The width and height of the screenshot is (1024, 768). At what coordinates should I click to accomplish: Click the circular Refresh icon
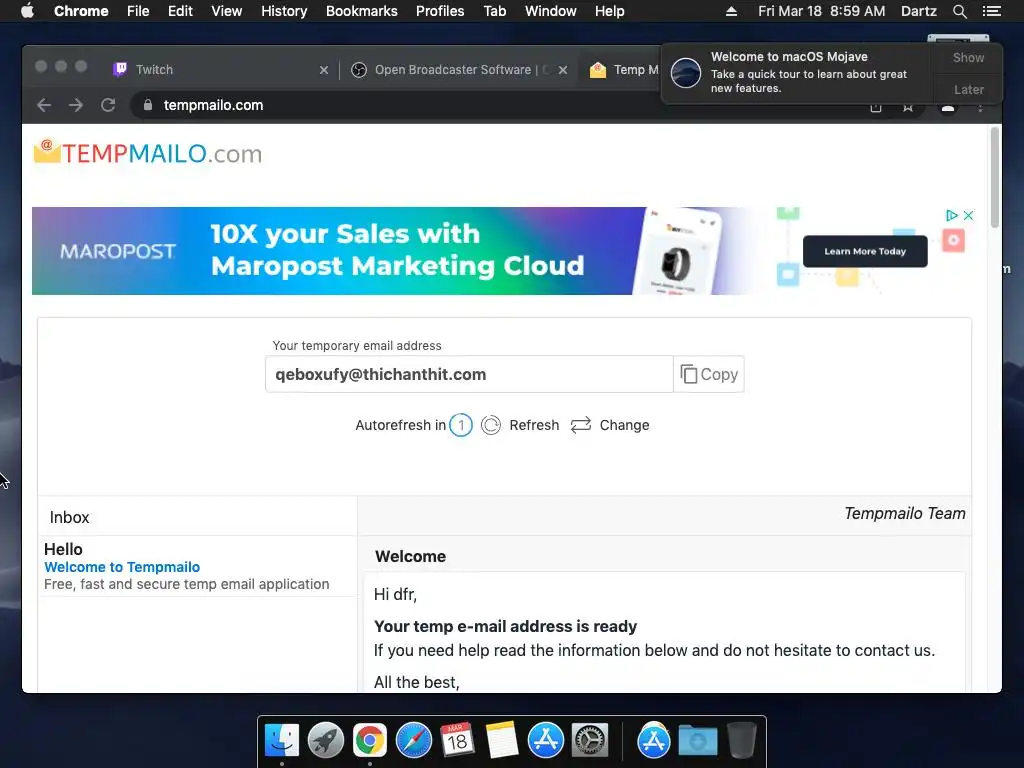pos(490,425)
